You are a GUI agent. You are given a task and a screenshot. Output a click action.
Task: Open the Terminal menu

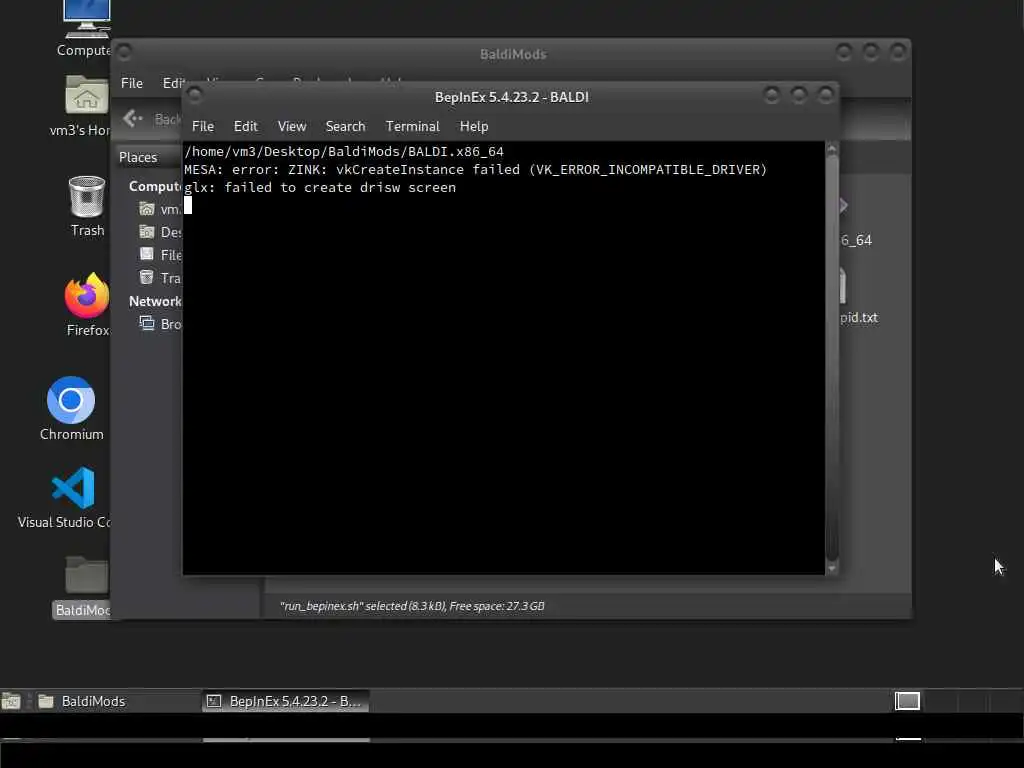click(x=412, y=126)
